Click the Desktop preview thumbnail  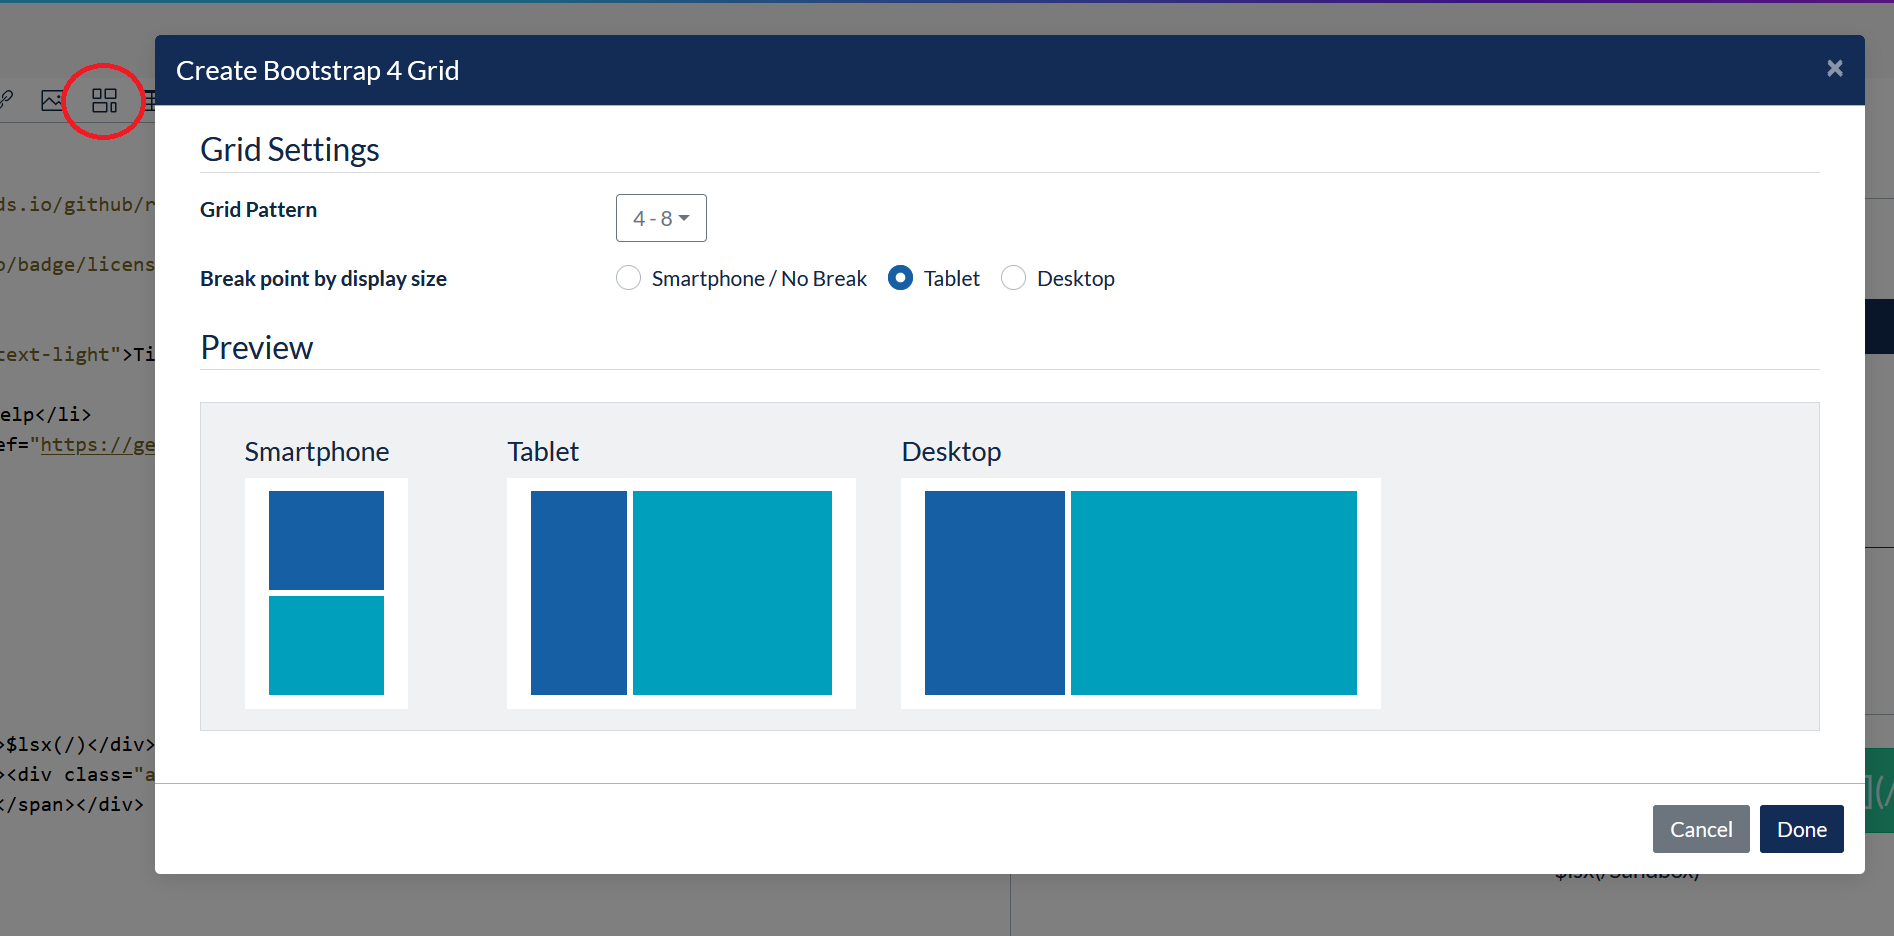point(1140,593)
